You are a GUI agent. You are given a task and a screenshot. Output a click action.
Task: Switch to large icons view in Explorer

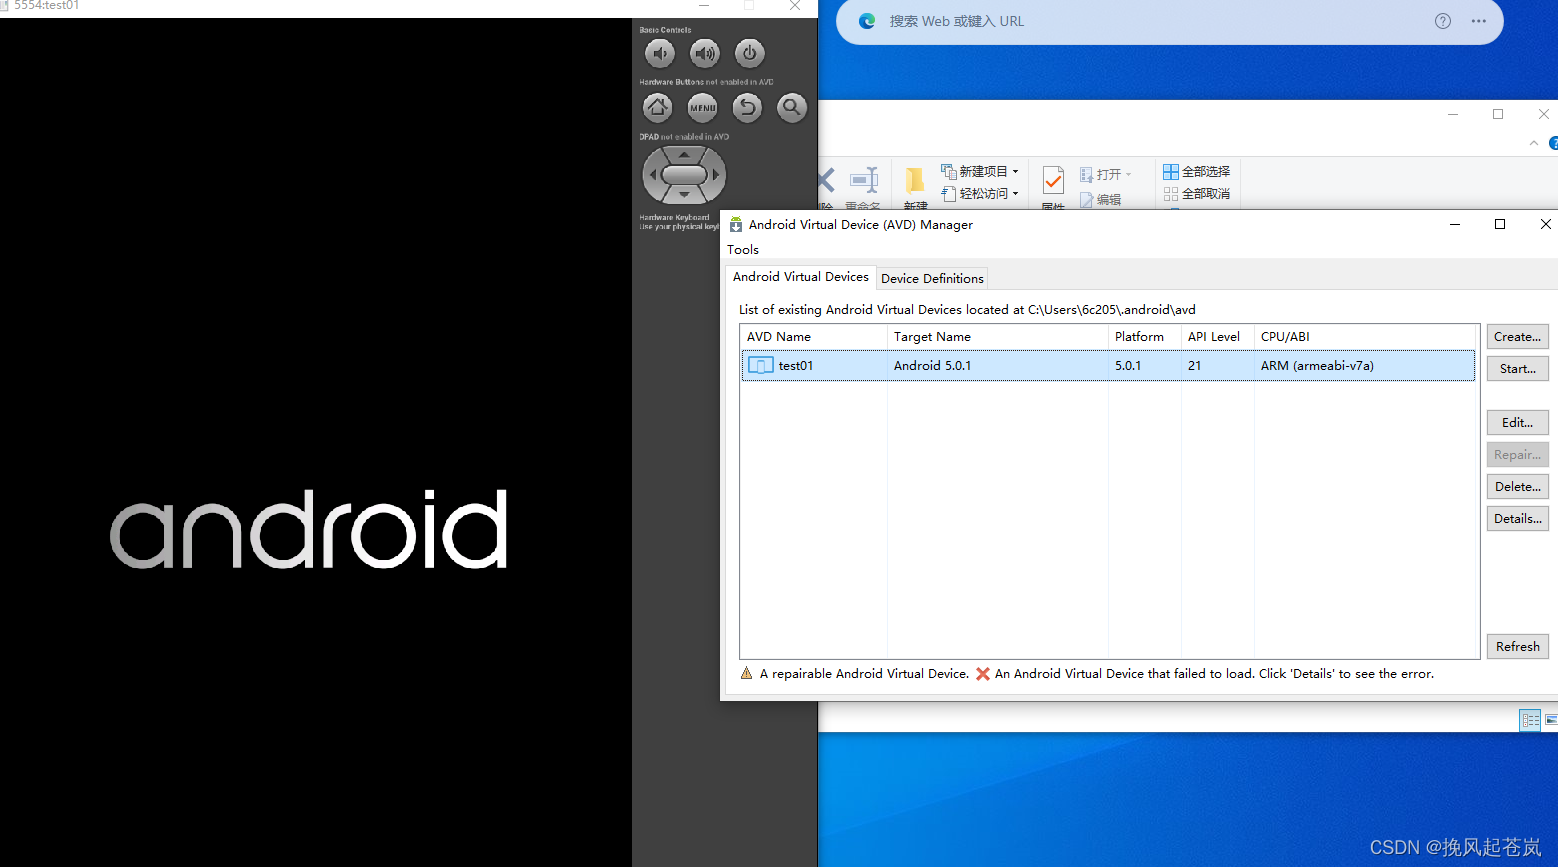pyautogui.click(x=1552, y=720)
